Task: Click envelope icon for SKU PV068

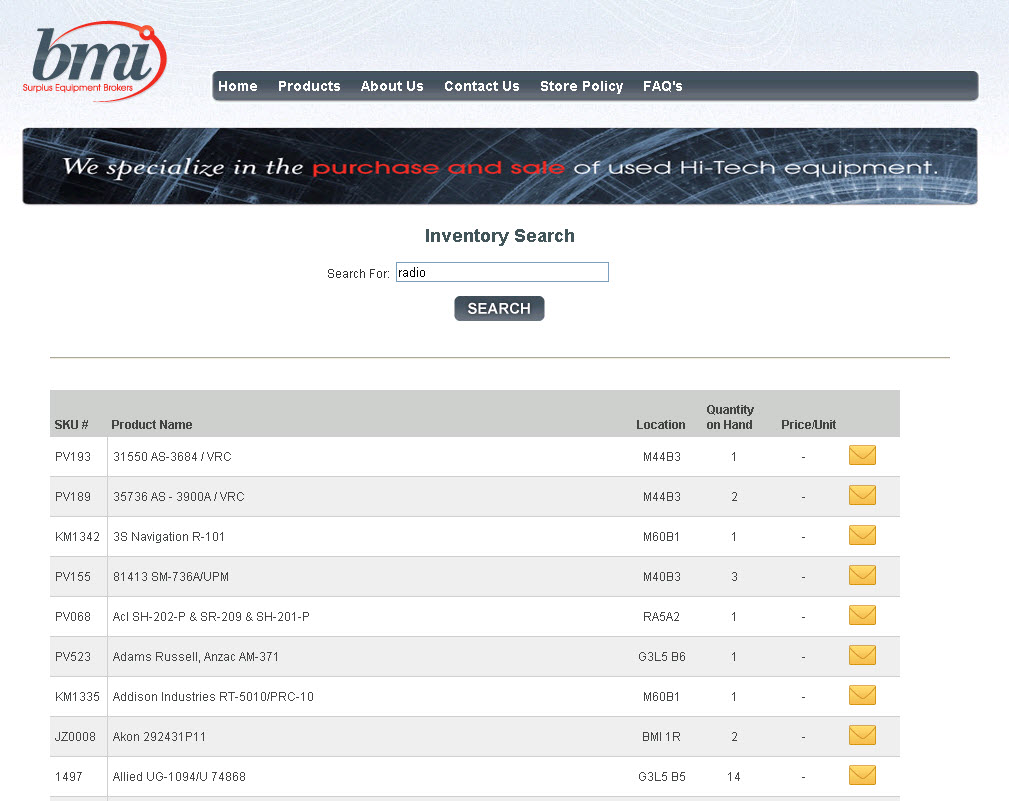Action: 862,616
